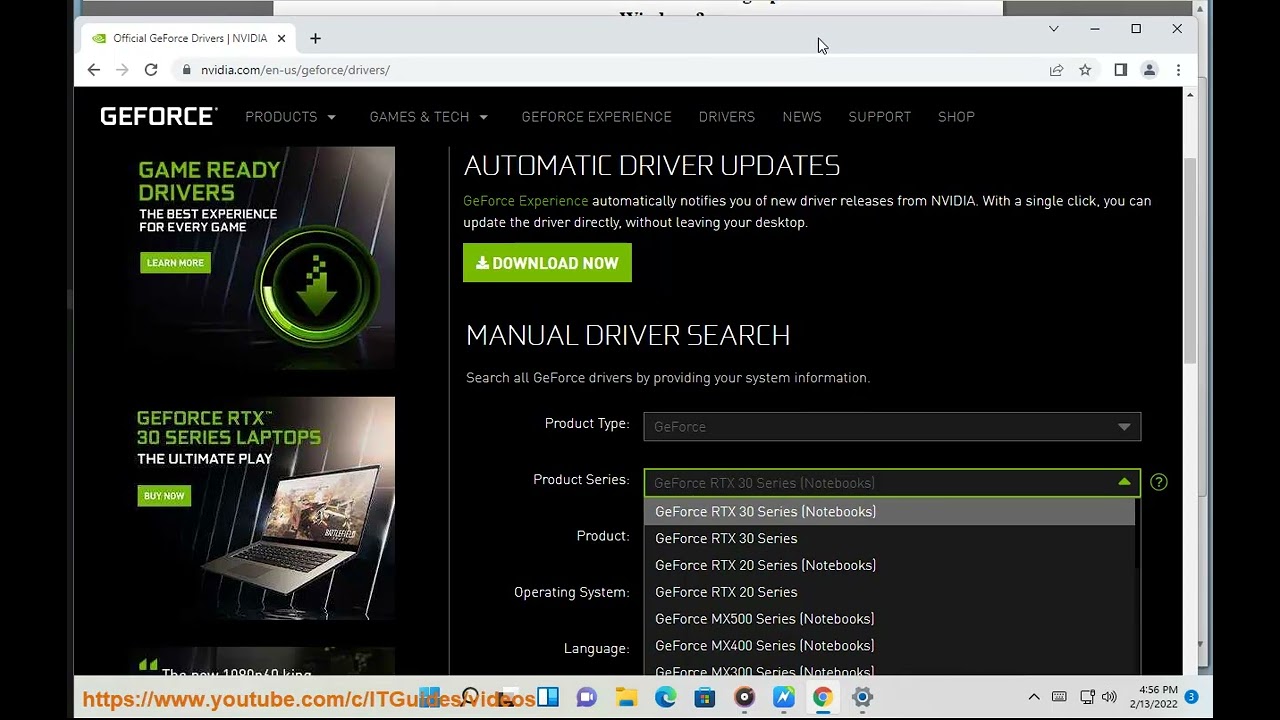
Task: Go back to the previous page
Action: point(93,70)
